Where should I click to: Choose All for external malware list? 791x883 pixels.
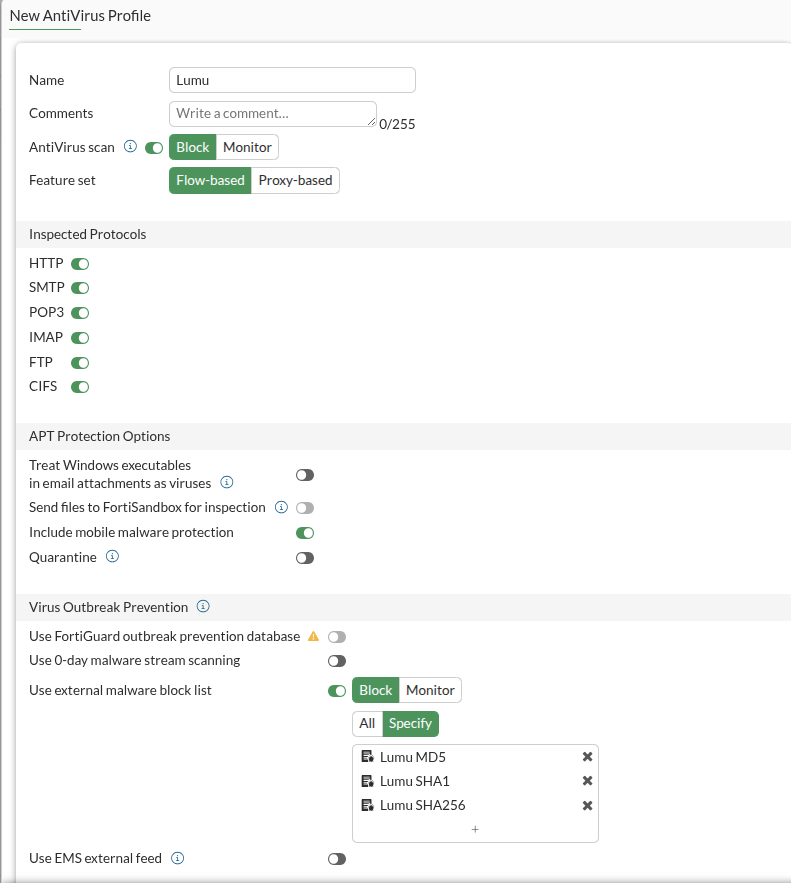[x=367, y=723]
